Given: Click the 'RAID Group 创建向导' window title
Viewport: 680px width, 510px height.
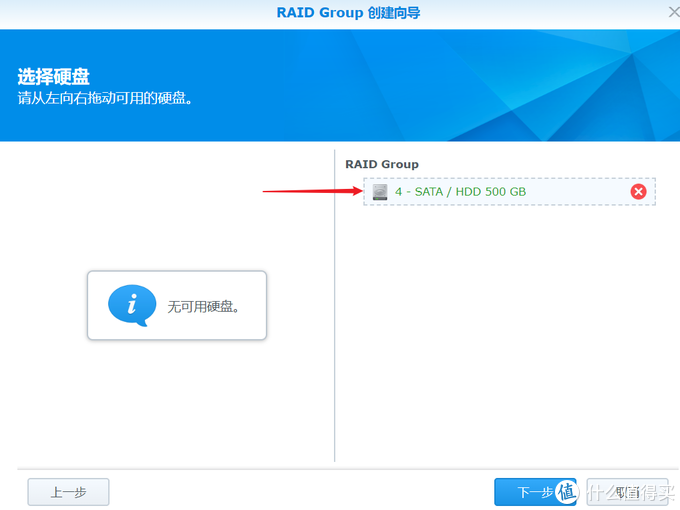Looking at the screenshot, I should coord(348,13).
